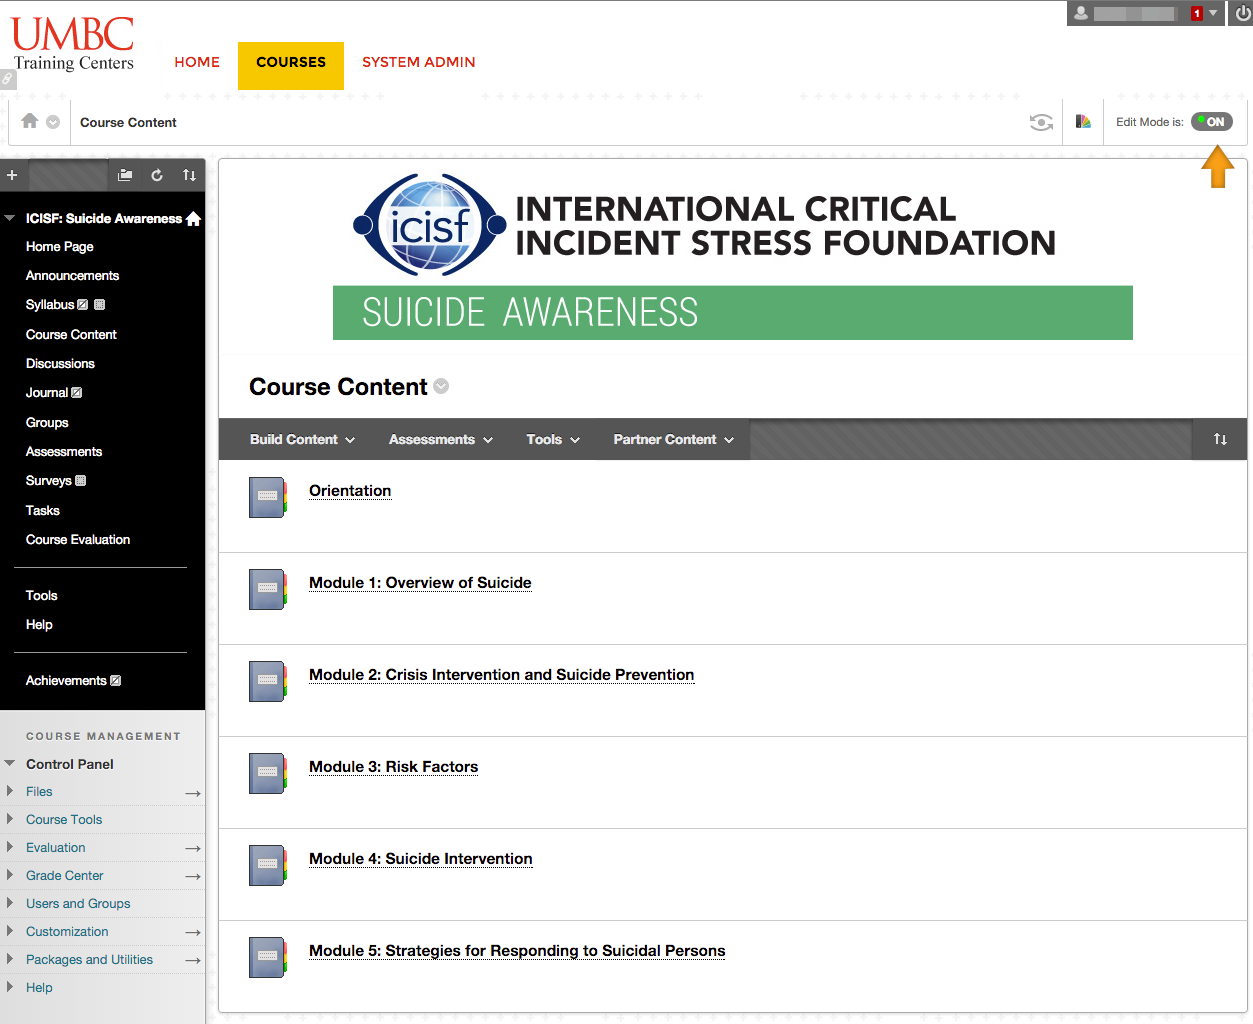Viewport: 1253px width, 1024px height.
Task: Click UMBC Training Centers logo
Action: click(73, 44)
